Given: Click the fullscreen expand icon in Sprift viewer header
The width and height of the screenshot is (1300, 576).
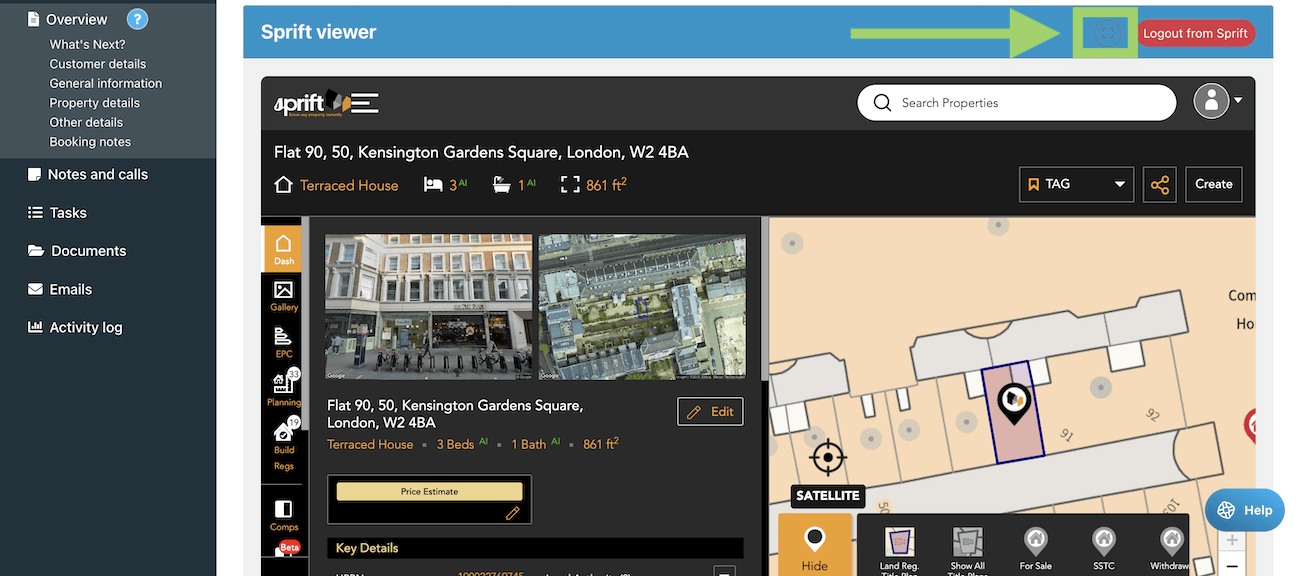Looking at the screenshot, I should click(x=1106, y=33).
